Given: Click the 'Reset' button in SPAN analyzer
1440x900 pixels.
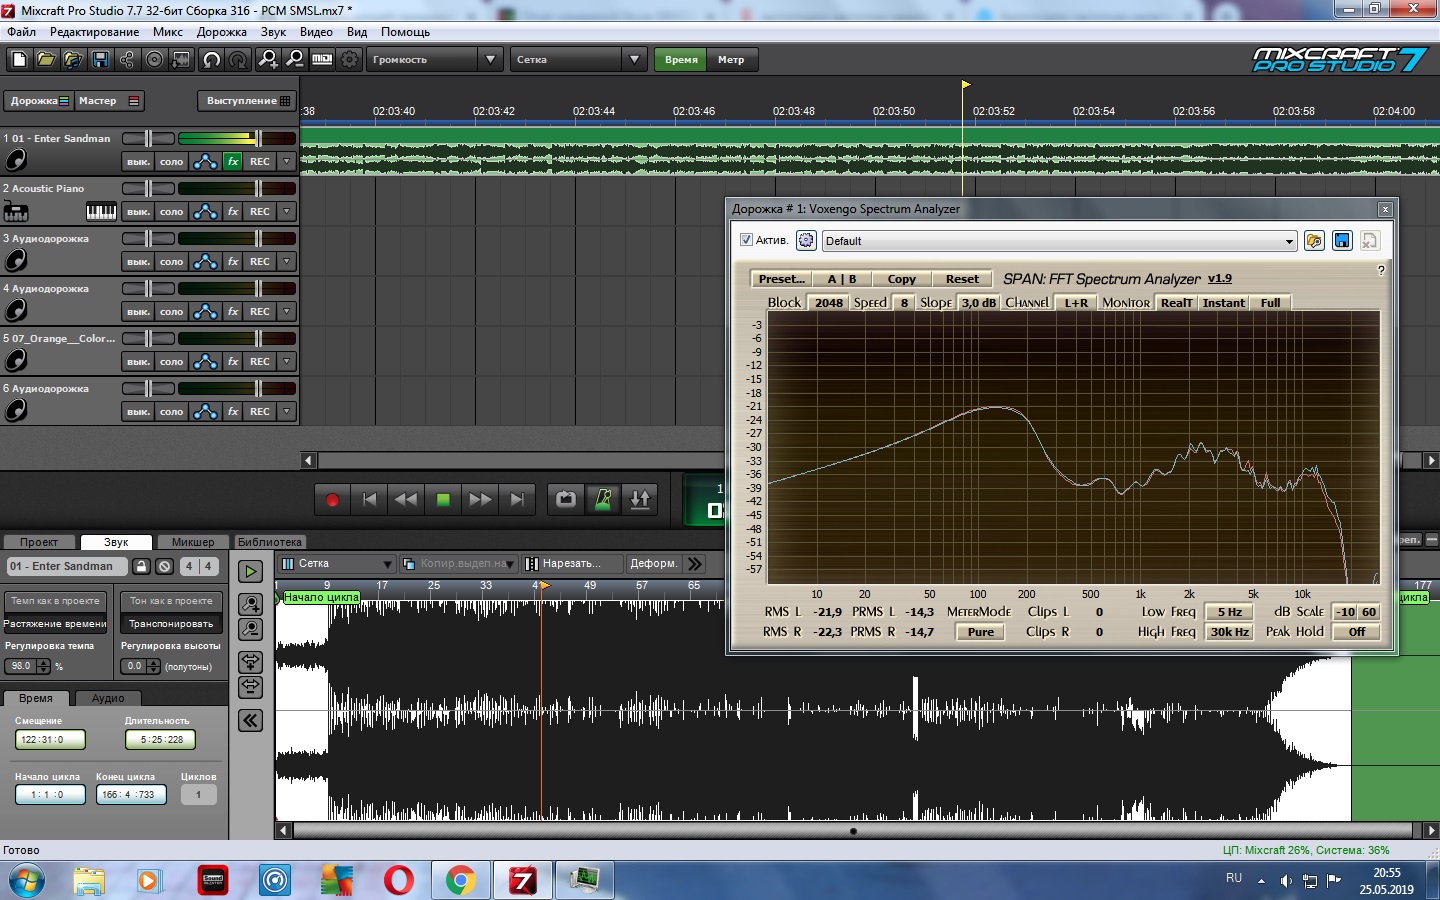Looking at the screenshot, I should 962,279.
